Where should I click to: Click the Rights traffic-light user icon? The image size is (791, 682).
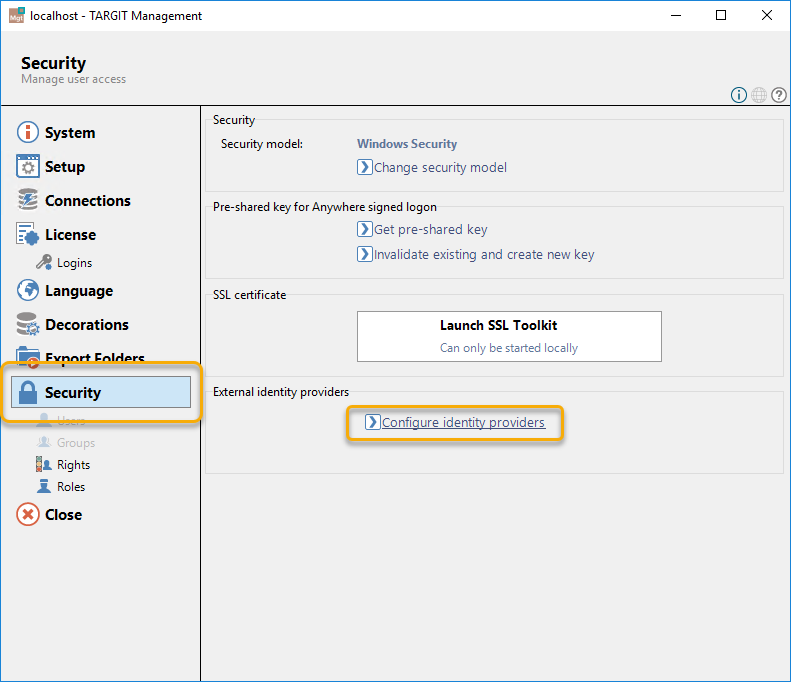point(44,464)
